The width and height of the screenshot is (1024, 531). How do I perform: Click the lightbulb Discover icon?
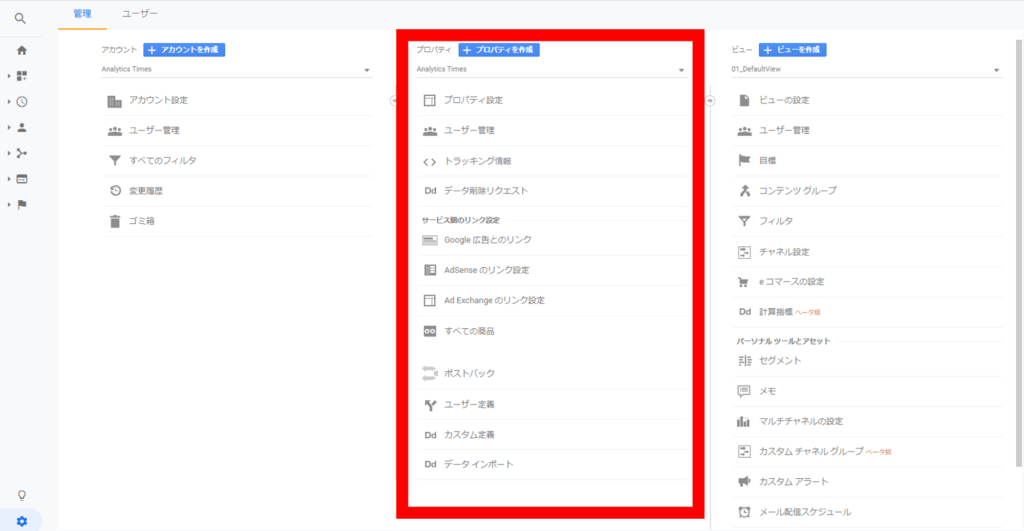point(21,495)
